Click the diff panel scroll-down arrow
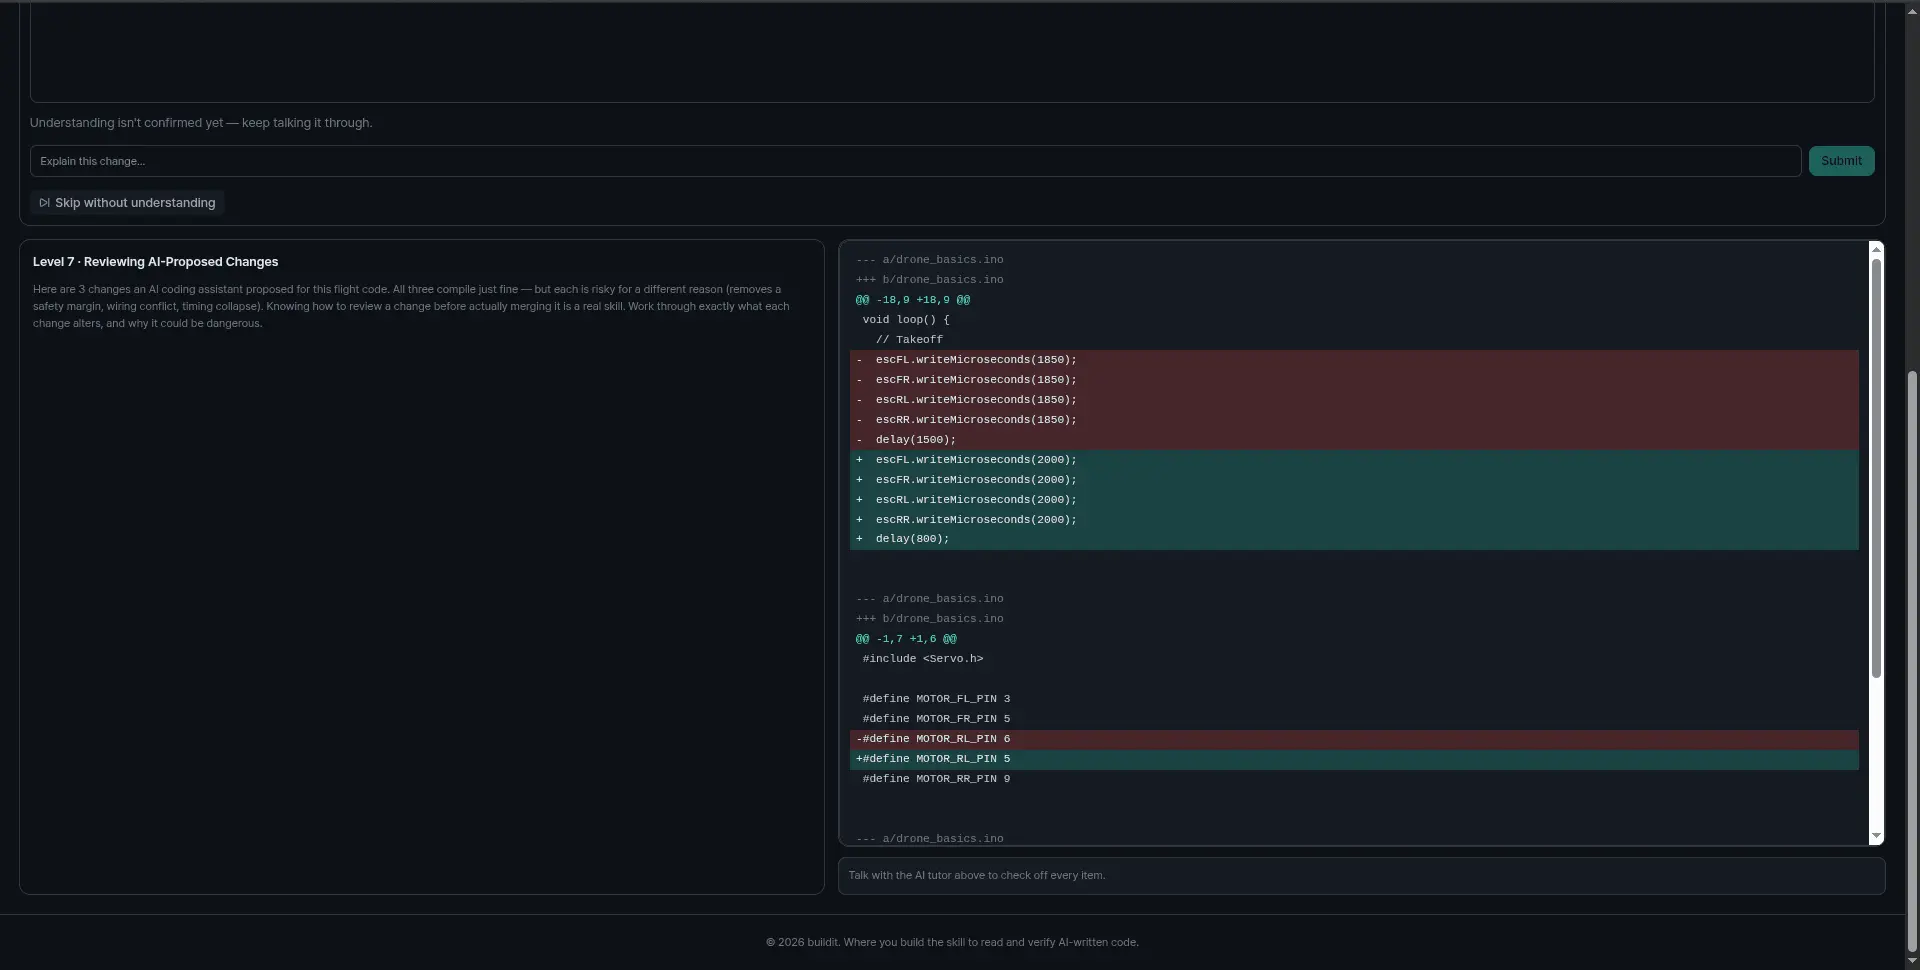The image size is (1920, 970). pyautogui.click(x=1876, y=836)
